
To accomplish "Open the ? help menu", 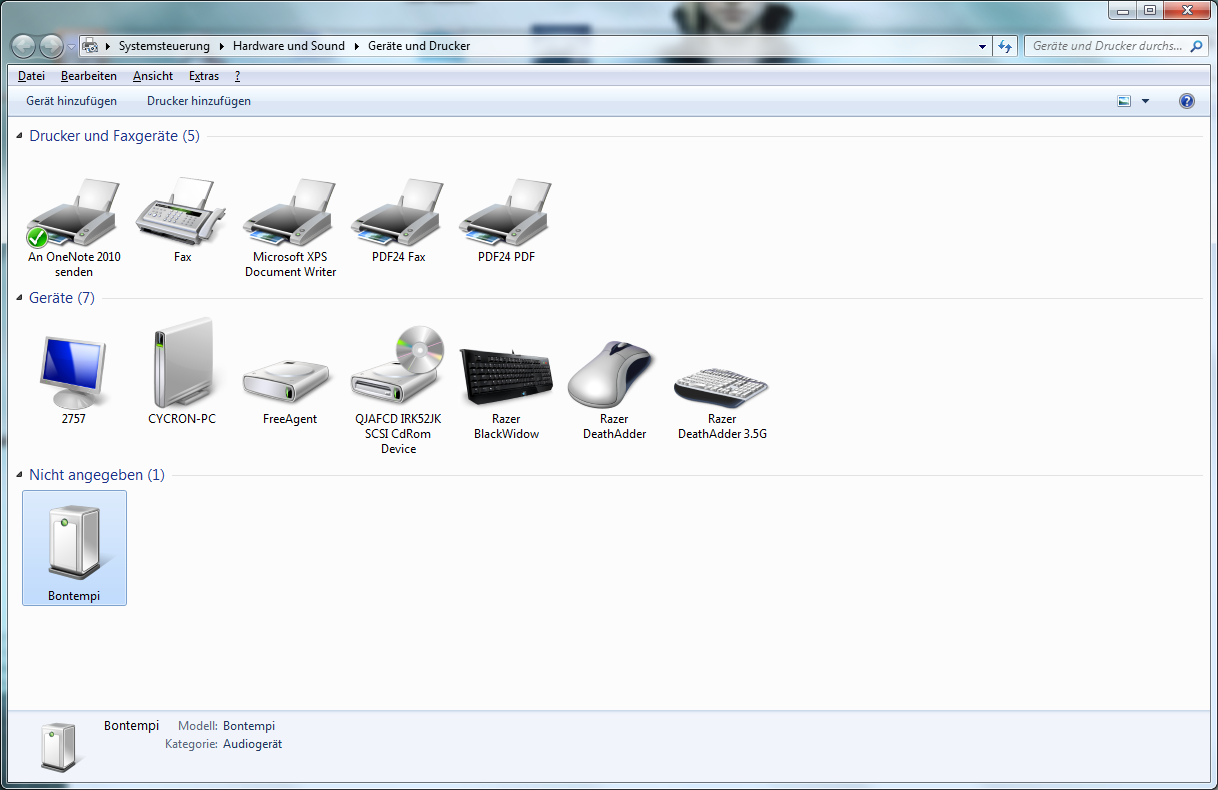I will [x=237, y=76].
